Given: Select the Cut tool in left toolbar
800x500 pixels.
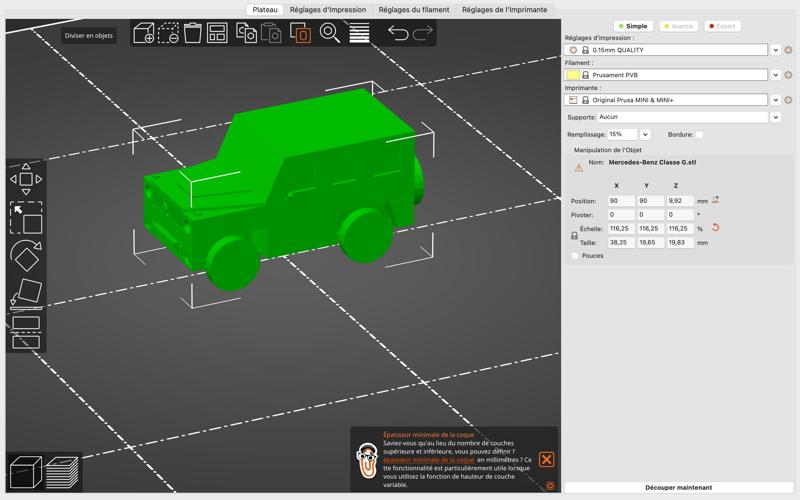Looking at the screenshot, I should pos(26,332).
